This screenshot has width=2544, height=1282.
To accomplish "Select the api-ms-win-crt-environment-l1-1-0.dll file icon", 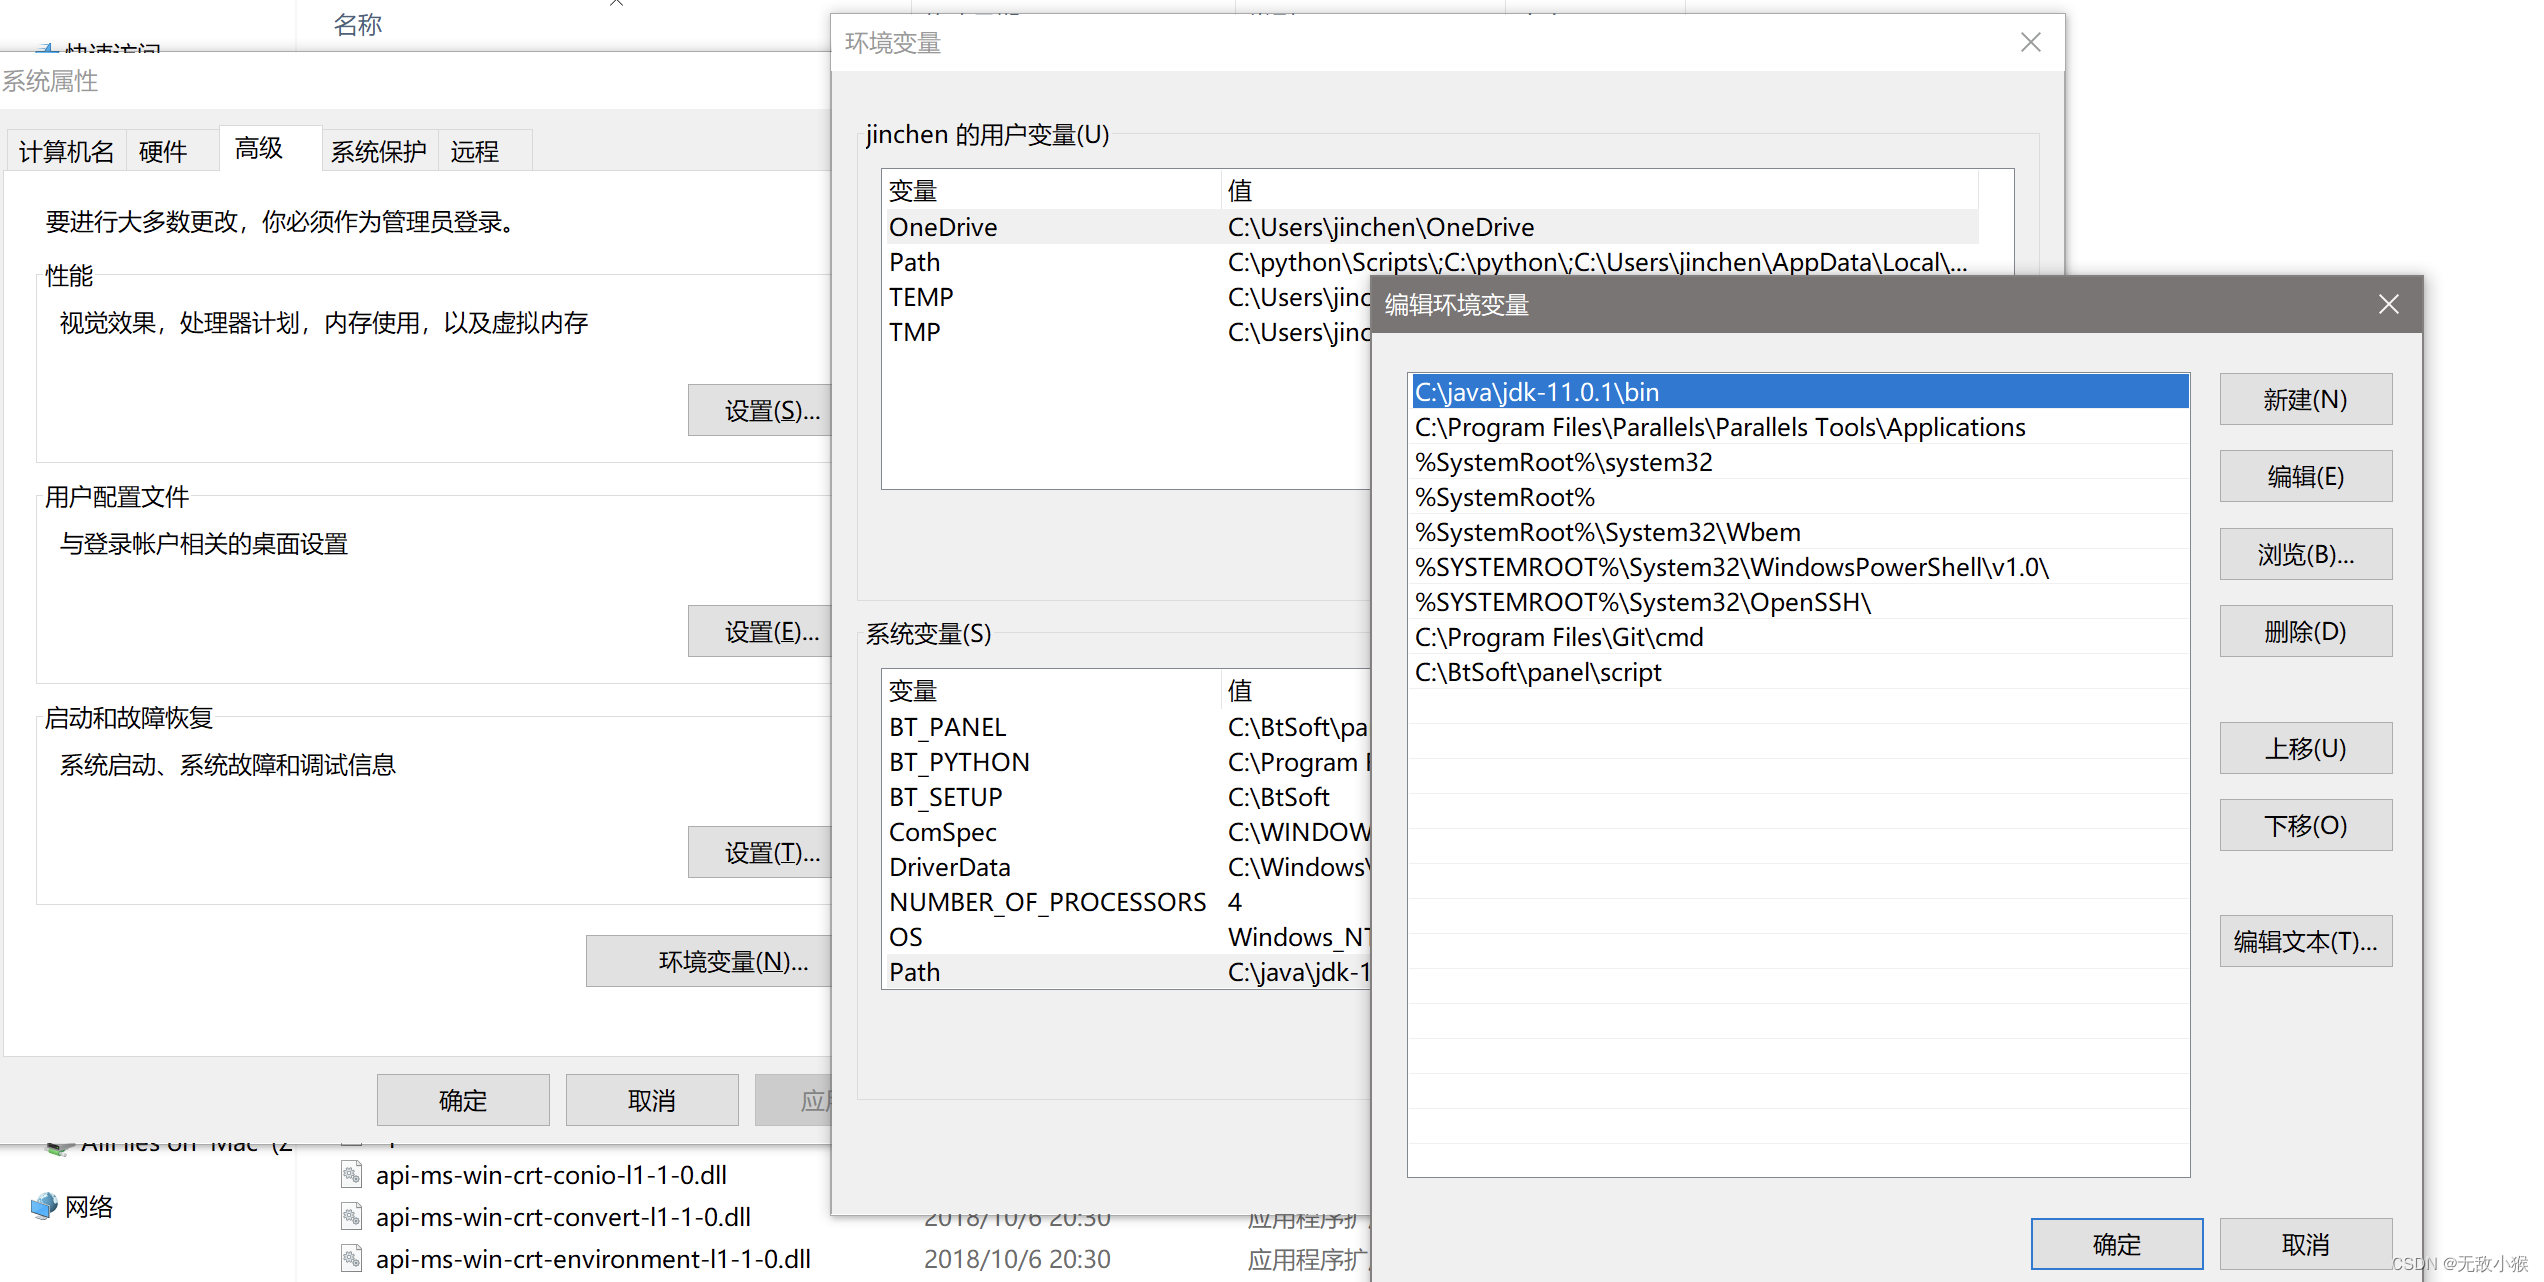I will pos(350,1258).
